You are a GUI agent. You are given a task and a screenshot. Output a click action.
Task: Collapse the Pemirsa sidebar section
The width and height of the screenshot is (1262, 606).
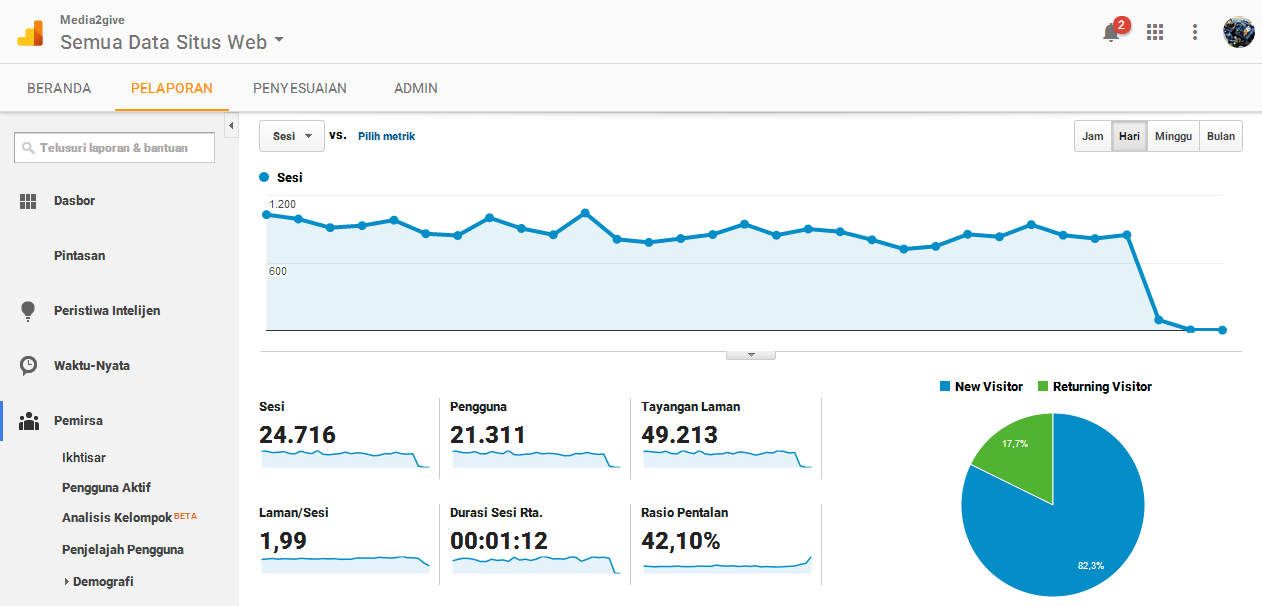tap(78, 421)
